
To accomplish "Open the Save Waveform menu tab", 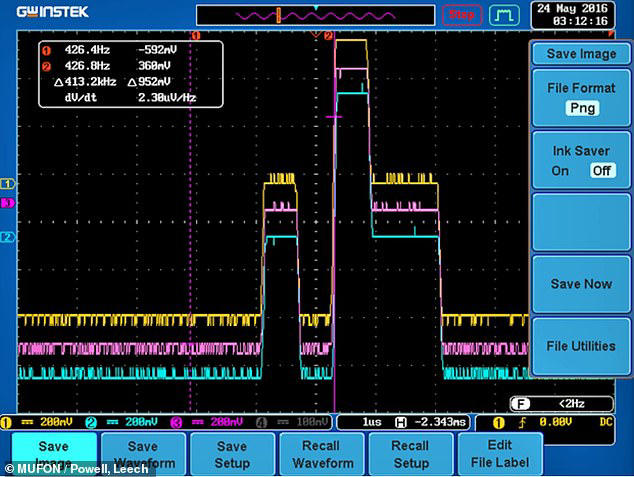I will [144, 454].
